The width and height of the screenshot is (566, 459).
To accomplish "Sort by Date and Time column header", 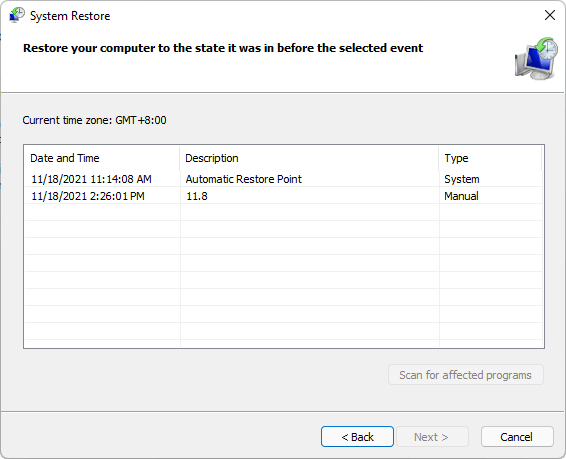I will [101, 158].
